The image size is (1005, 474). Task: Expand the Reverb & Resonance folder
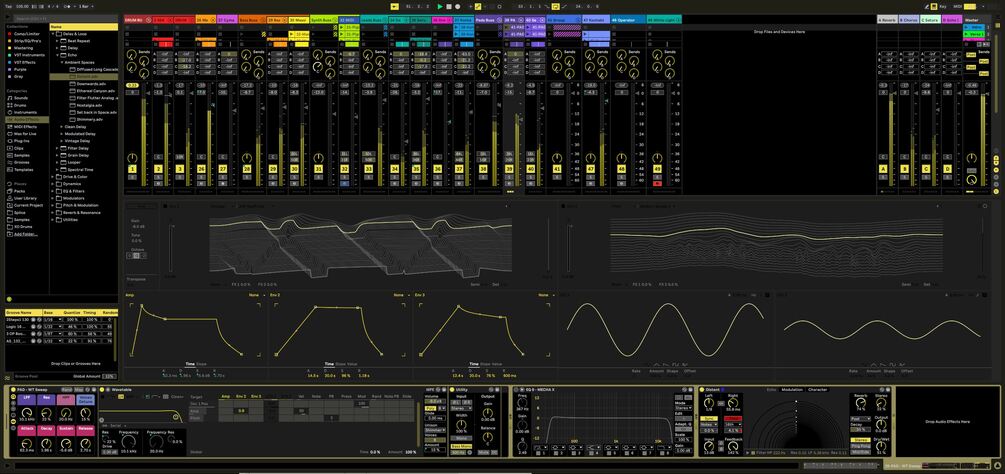tap(53, 213)
